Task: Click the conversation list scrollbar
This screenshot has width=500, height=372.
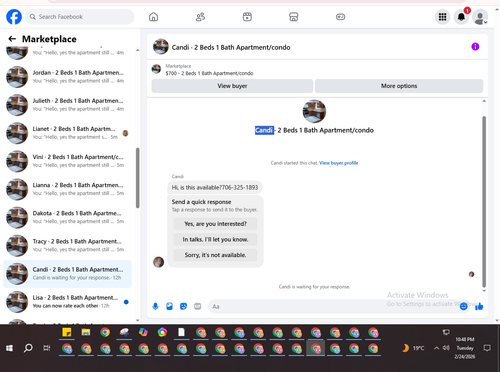Action: [x=138, y=178]
